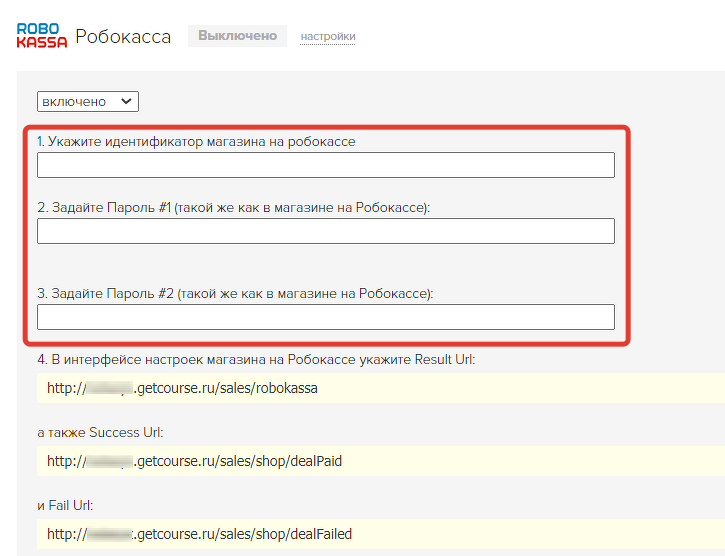Screen dimensions: 725x556
Task: Click text 'укажите Result Url'
Action: [417, 359]
